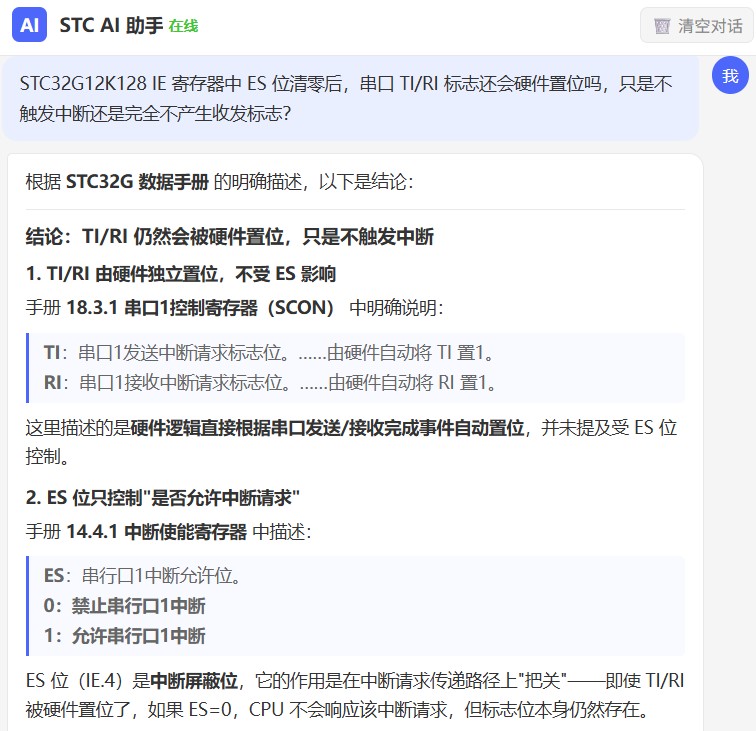Click quoted line 0：禁止串行口1中断

click(124, 606)
